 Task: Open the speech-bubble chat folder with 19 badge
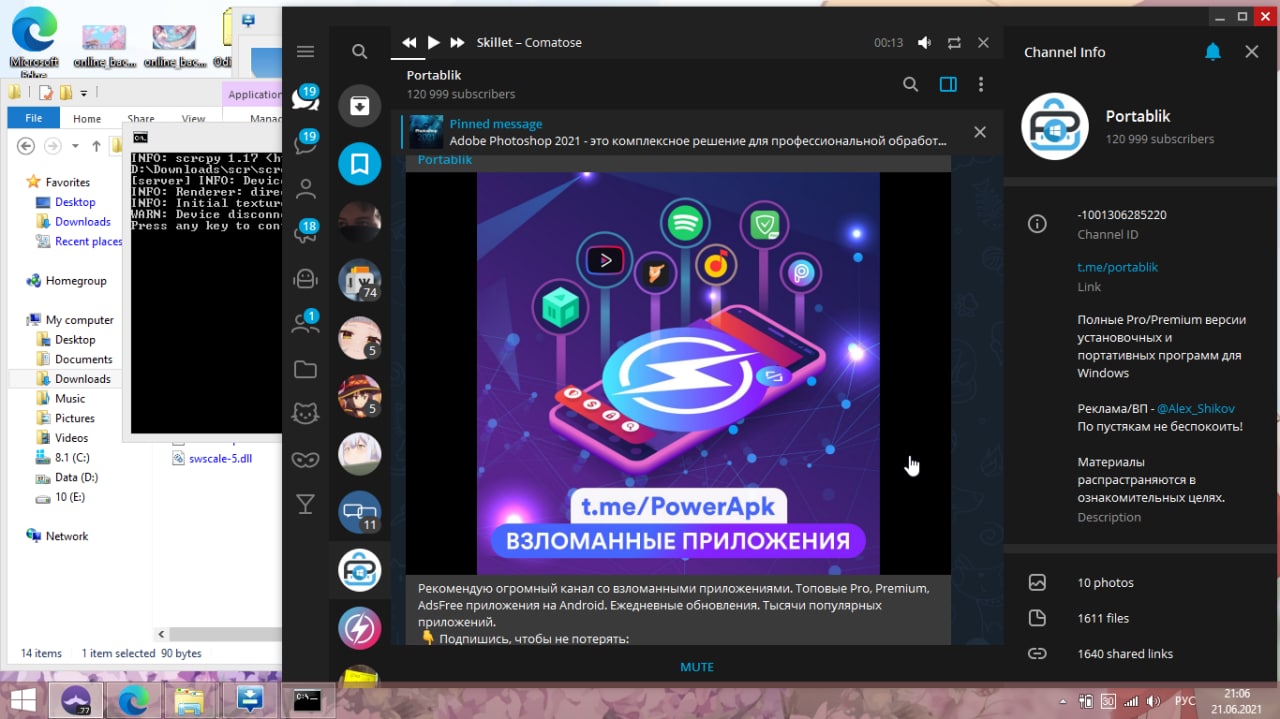pos(306,143)
